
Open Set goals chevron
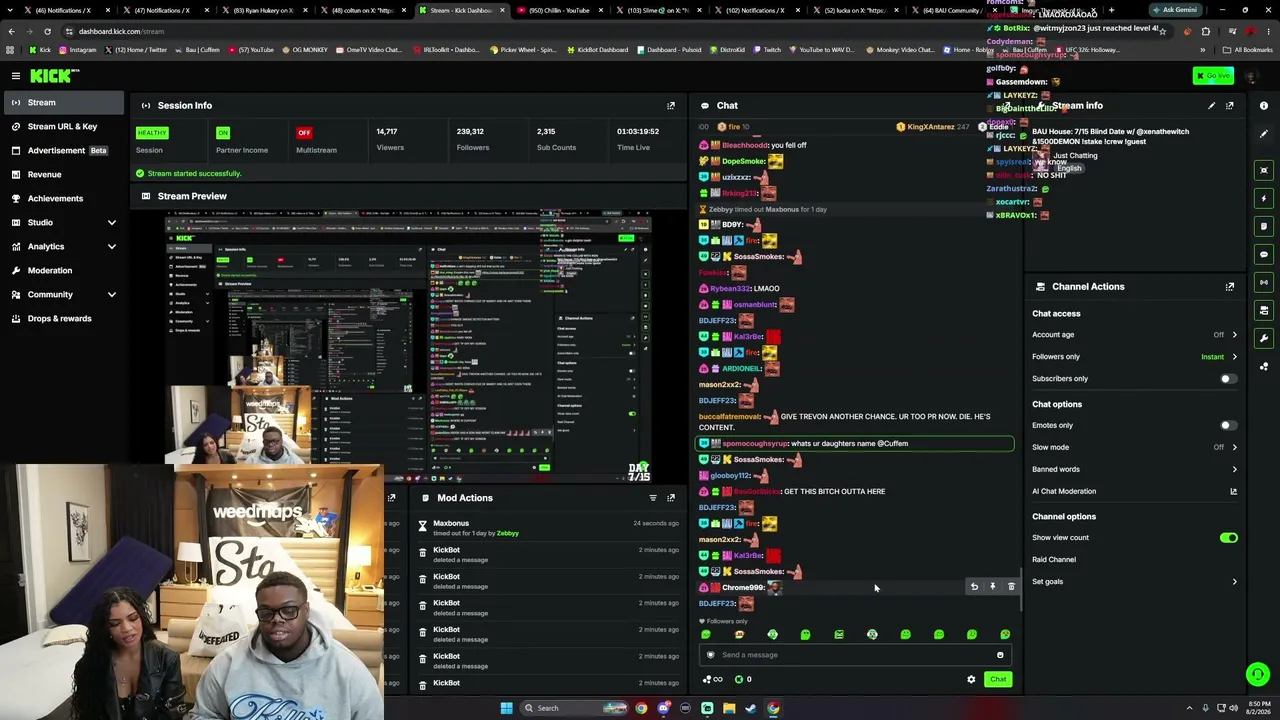(1234, 581)
